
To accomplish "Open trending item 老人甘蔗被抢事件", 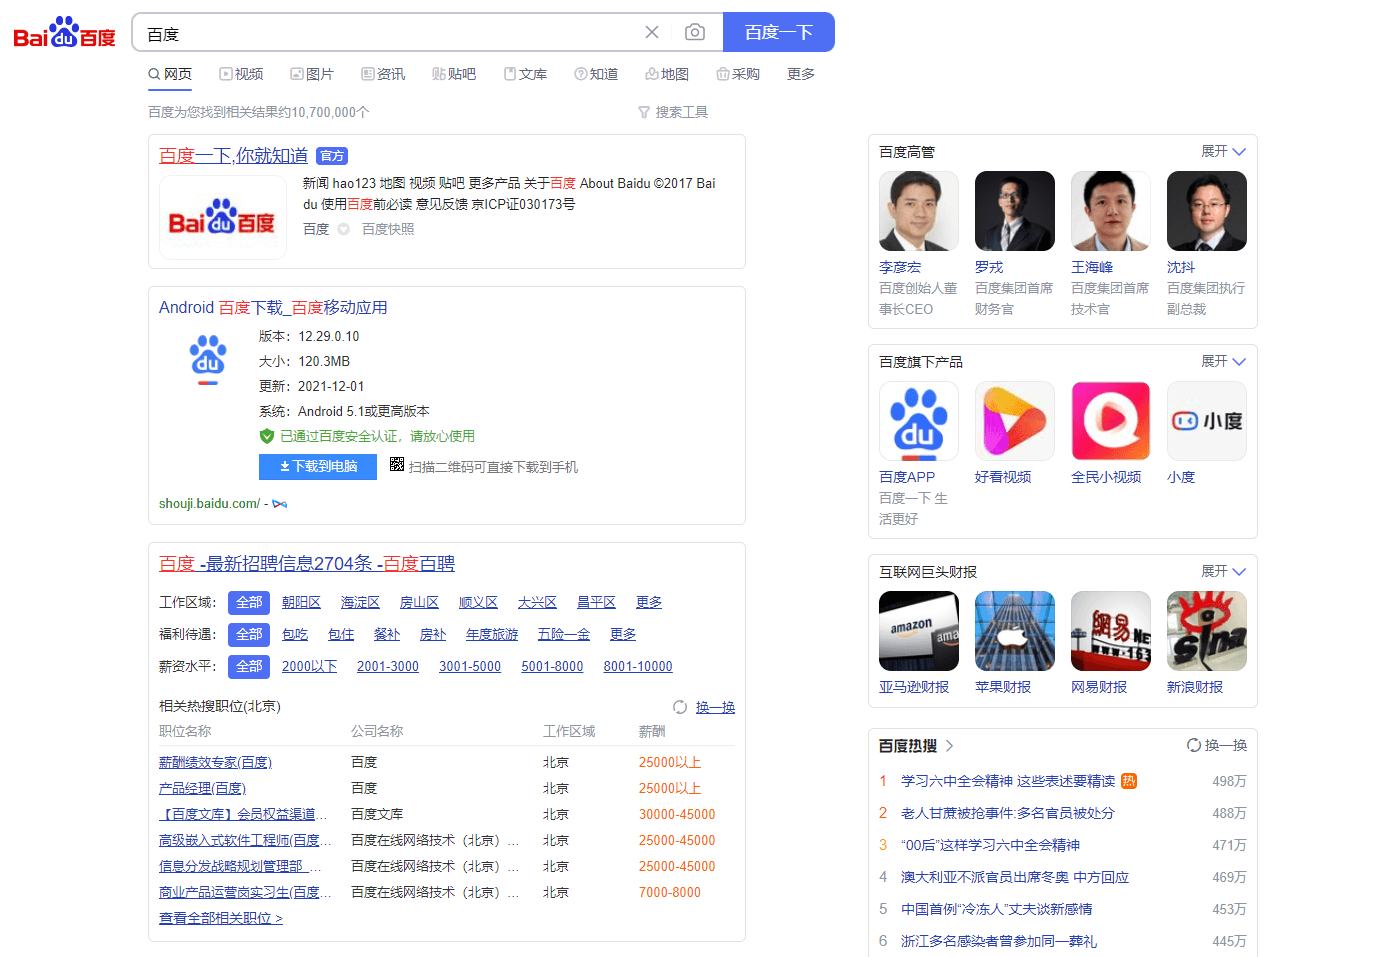I will pyautogui.click(x=1007, y=813).
